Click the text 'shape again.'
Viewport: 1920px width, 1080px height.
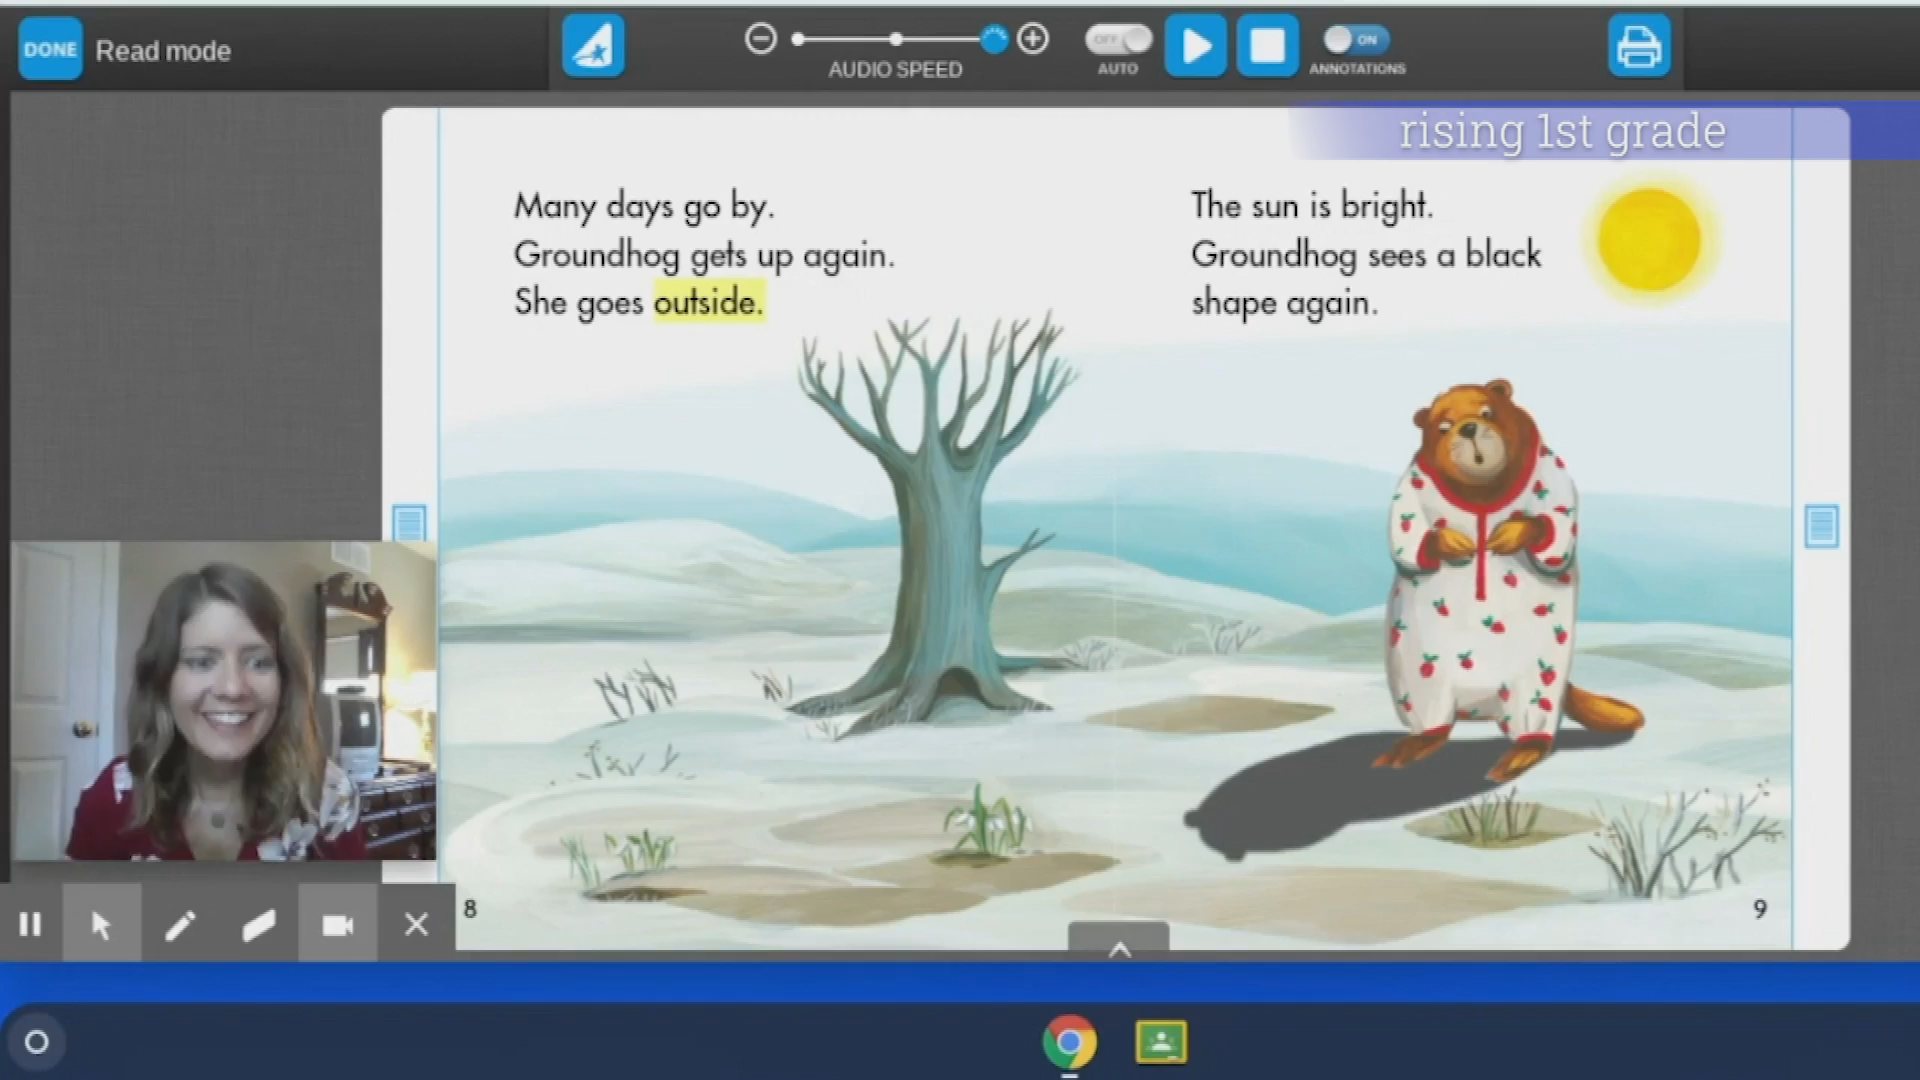1284,303
